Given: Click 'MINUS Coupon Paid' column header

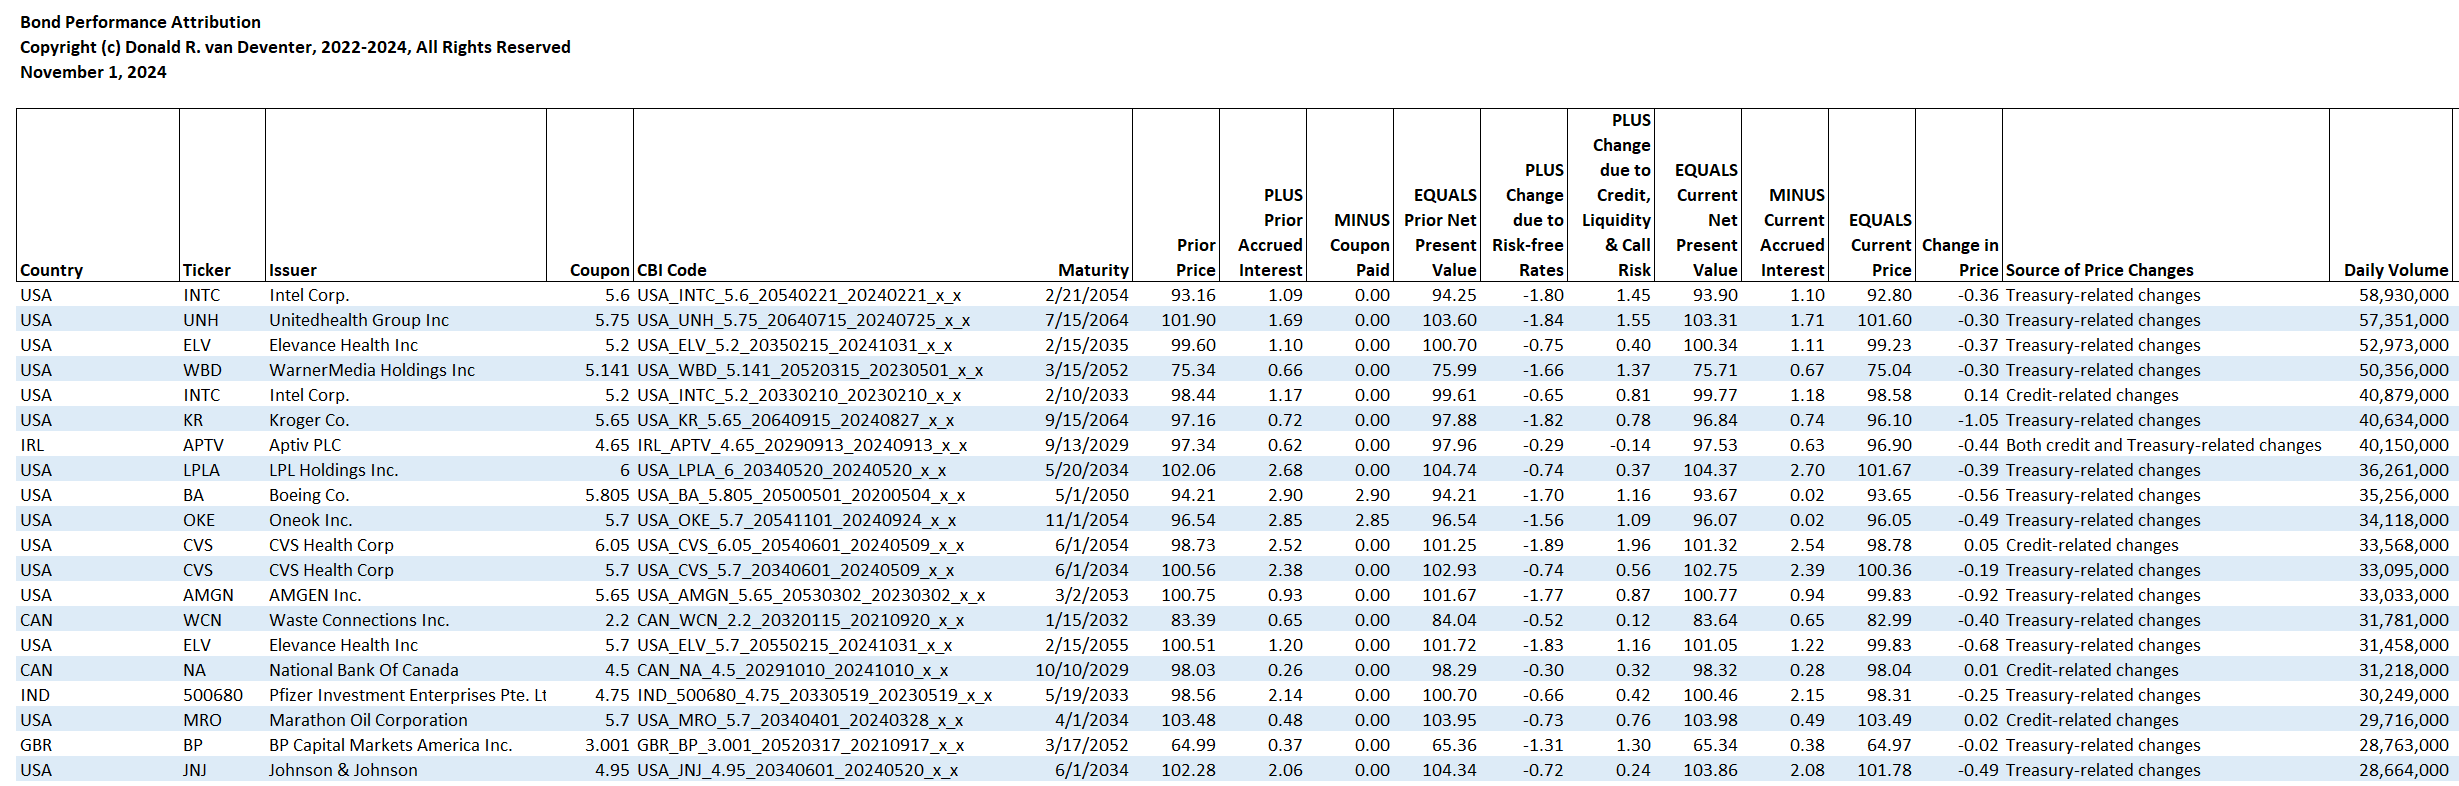Looking at the screenshot, I should coord(1361,245).
